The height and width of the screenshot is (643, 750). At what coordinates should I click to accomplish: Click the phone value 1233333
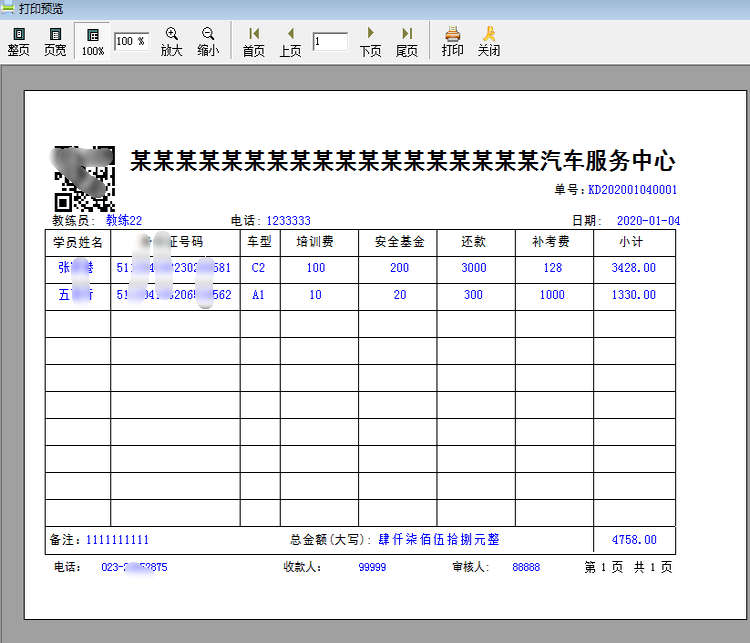(x=288, y=221)
